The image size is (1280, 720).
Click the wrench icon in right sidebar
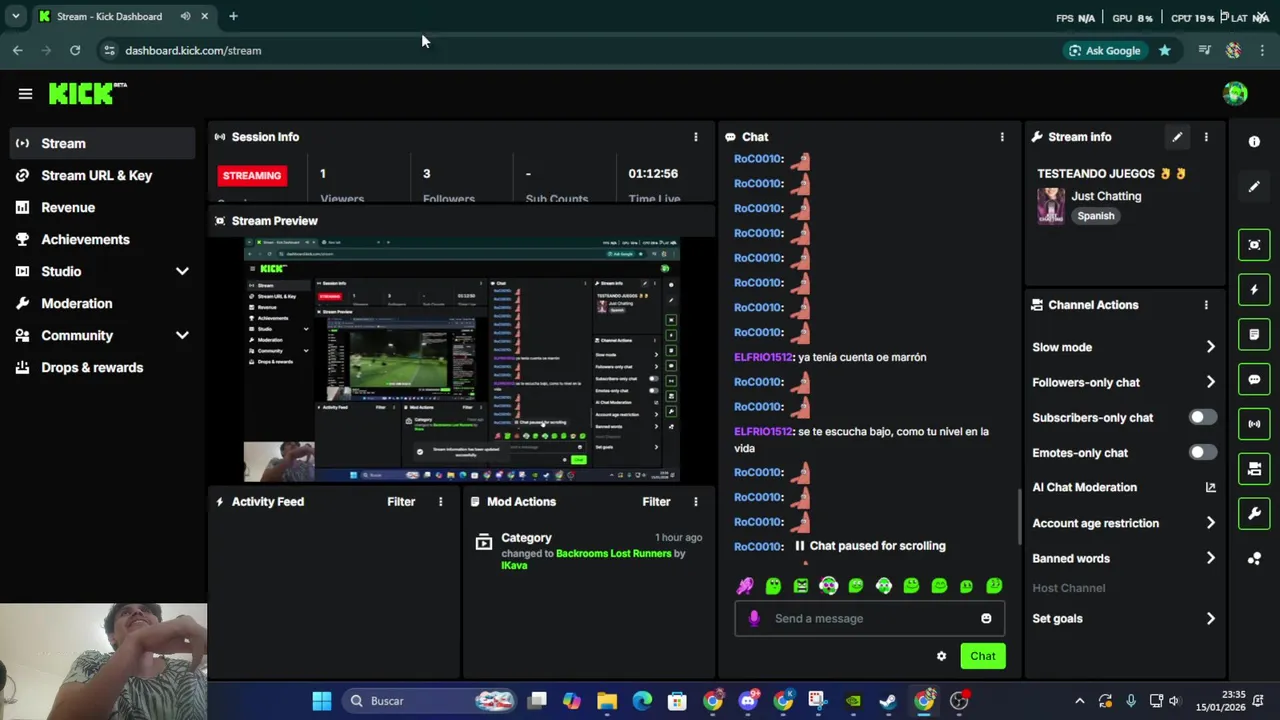[1254, 514]
